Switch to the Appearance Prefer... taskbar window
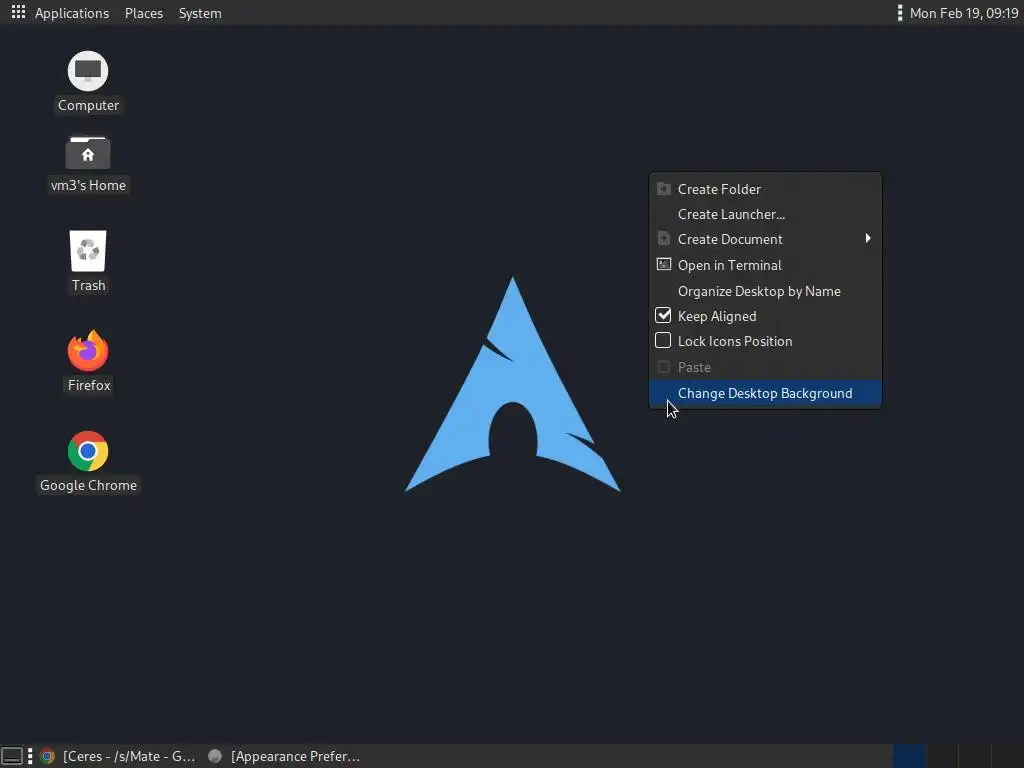 point(285,756)
